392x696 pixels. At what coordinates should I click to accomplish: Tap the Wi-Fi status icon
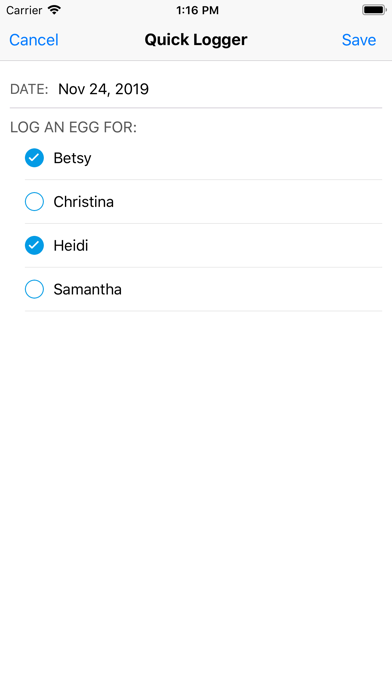coord(54,10)
